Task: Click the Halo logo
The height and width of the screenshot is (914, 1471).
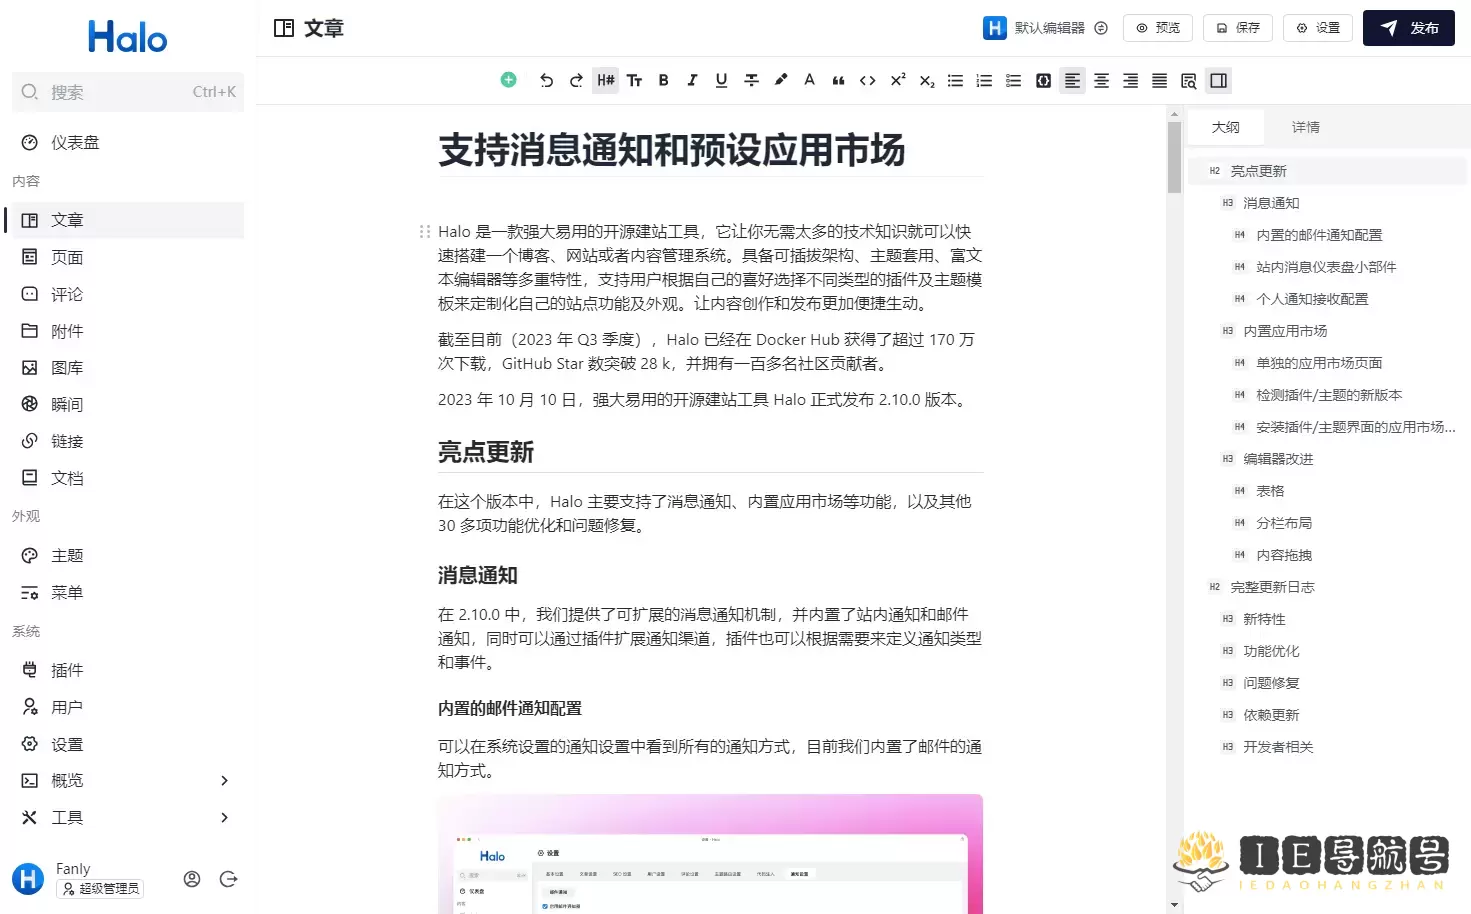Action: (128, 37)
